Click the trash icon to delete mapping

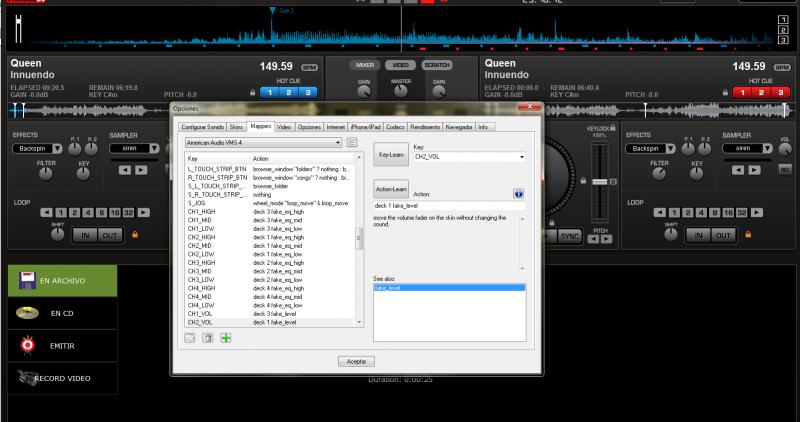(207, 338)
